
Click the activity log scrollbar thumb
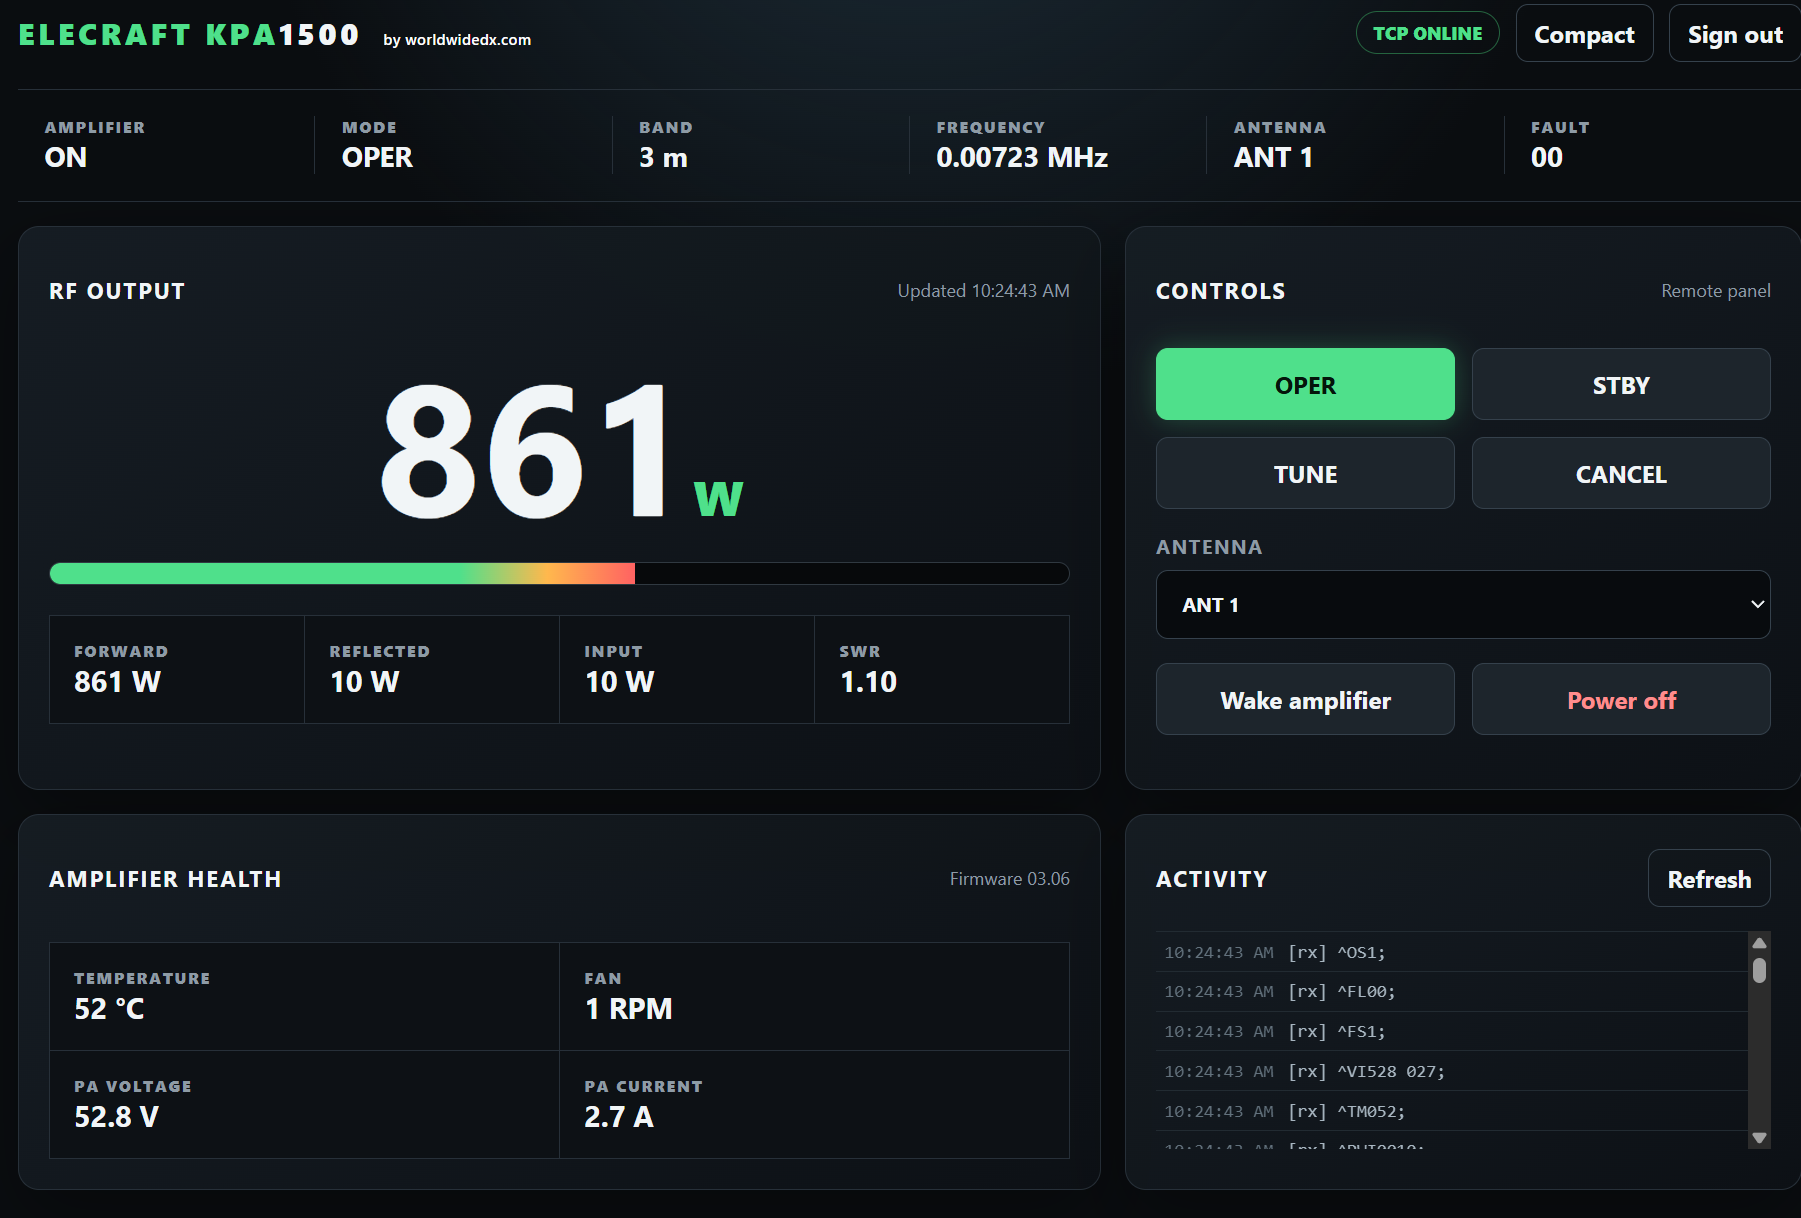point(1759,970)
